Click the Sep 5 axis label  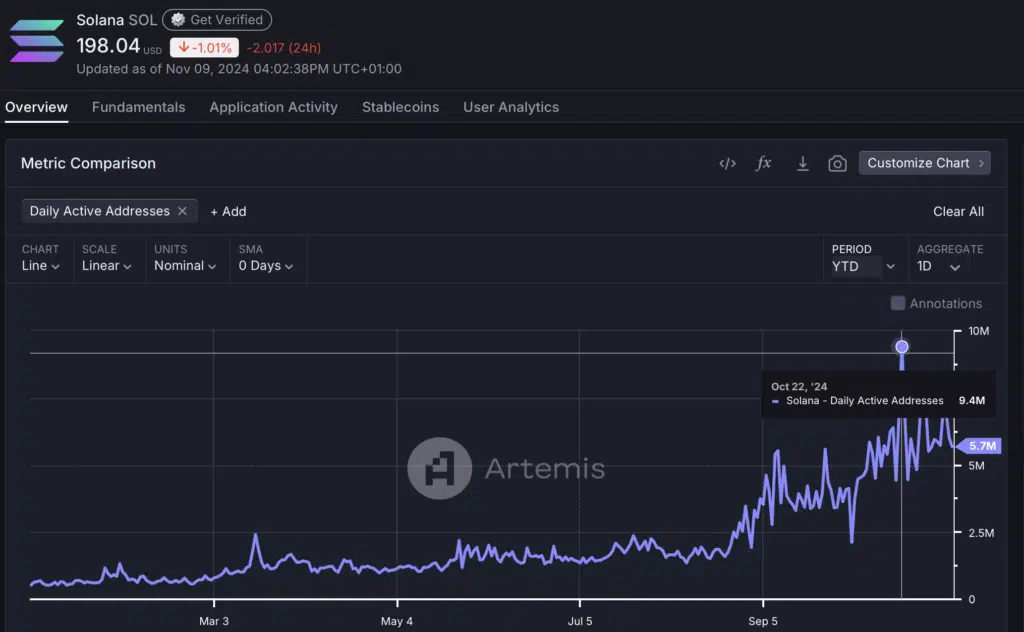click(763, 621)
